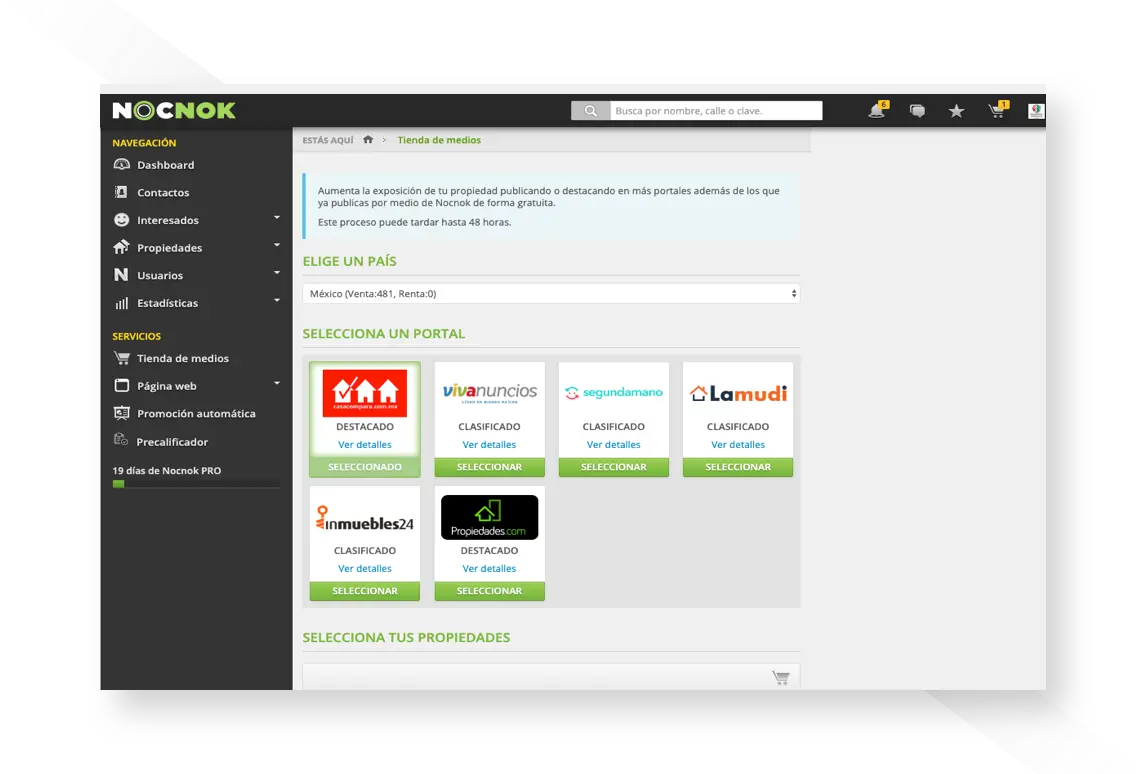Click the Nocnok PRO days progress bar
The image size is (1144, 774).
196,484
